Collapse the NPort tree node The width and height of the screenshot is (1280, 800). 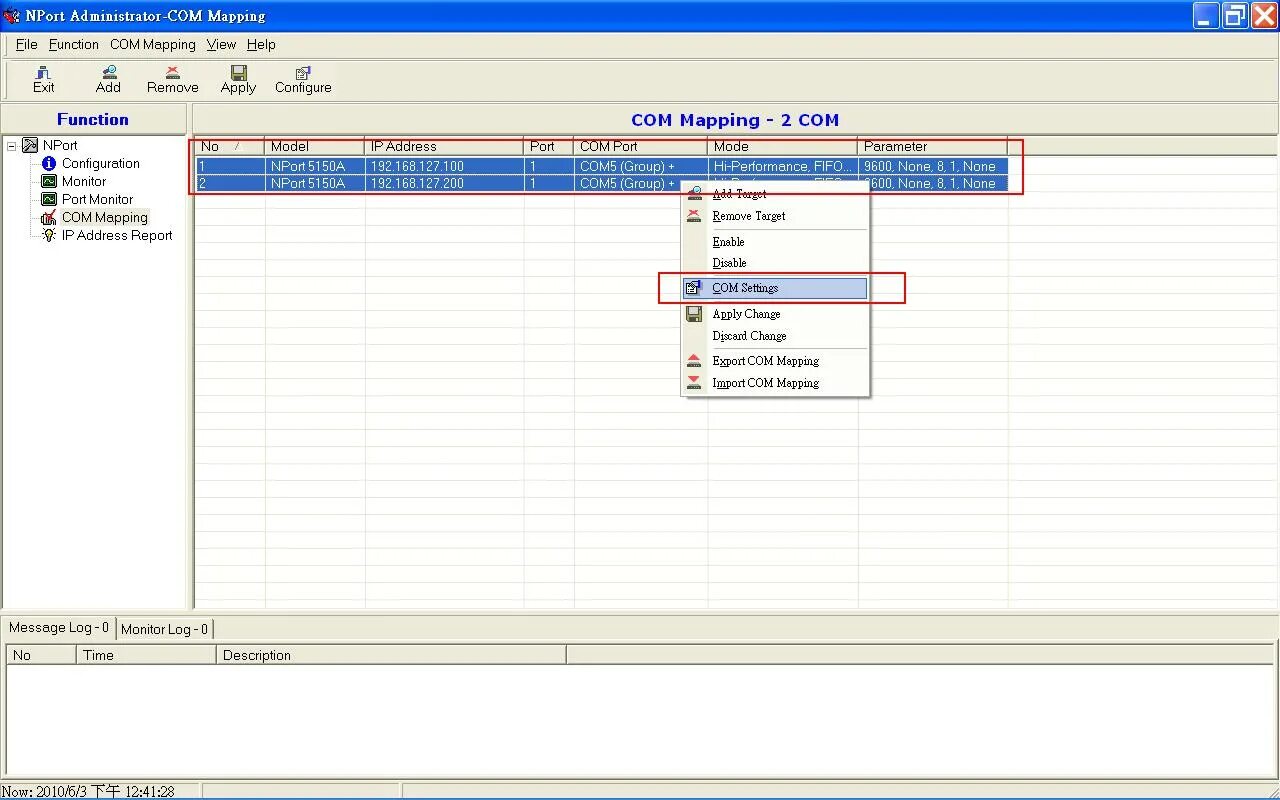11,146
